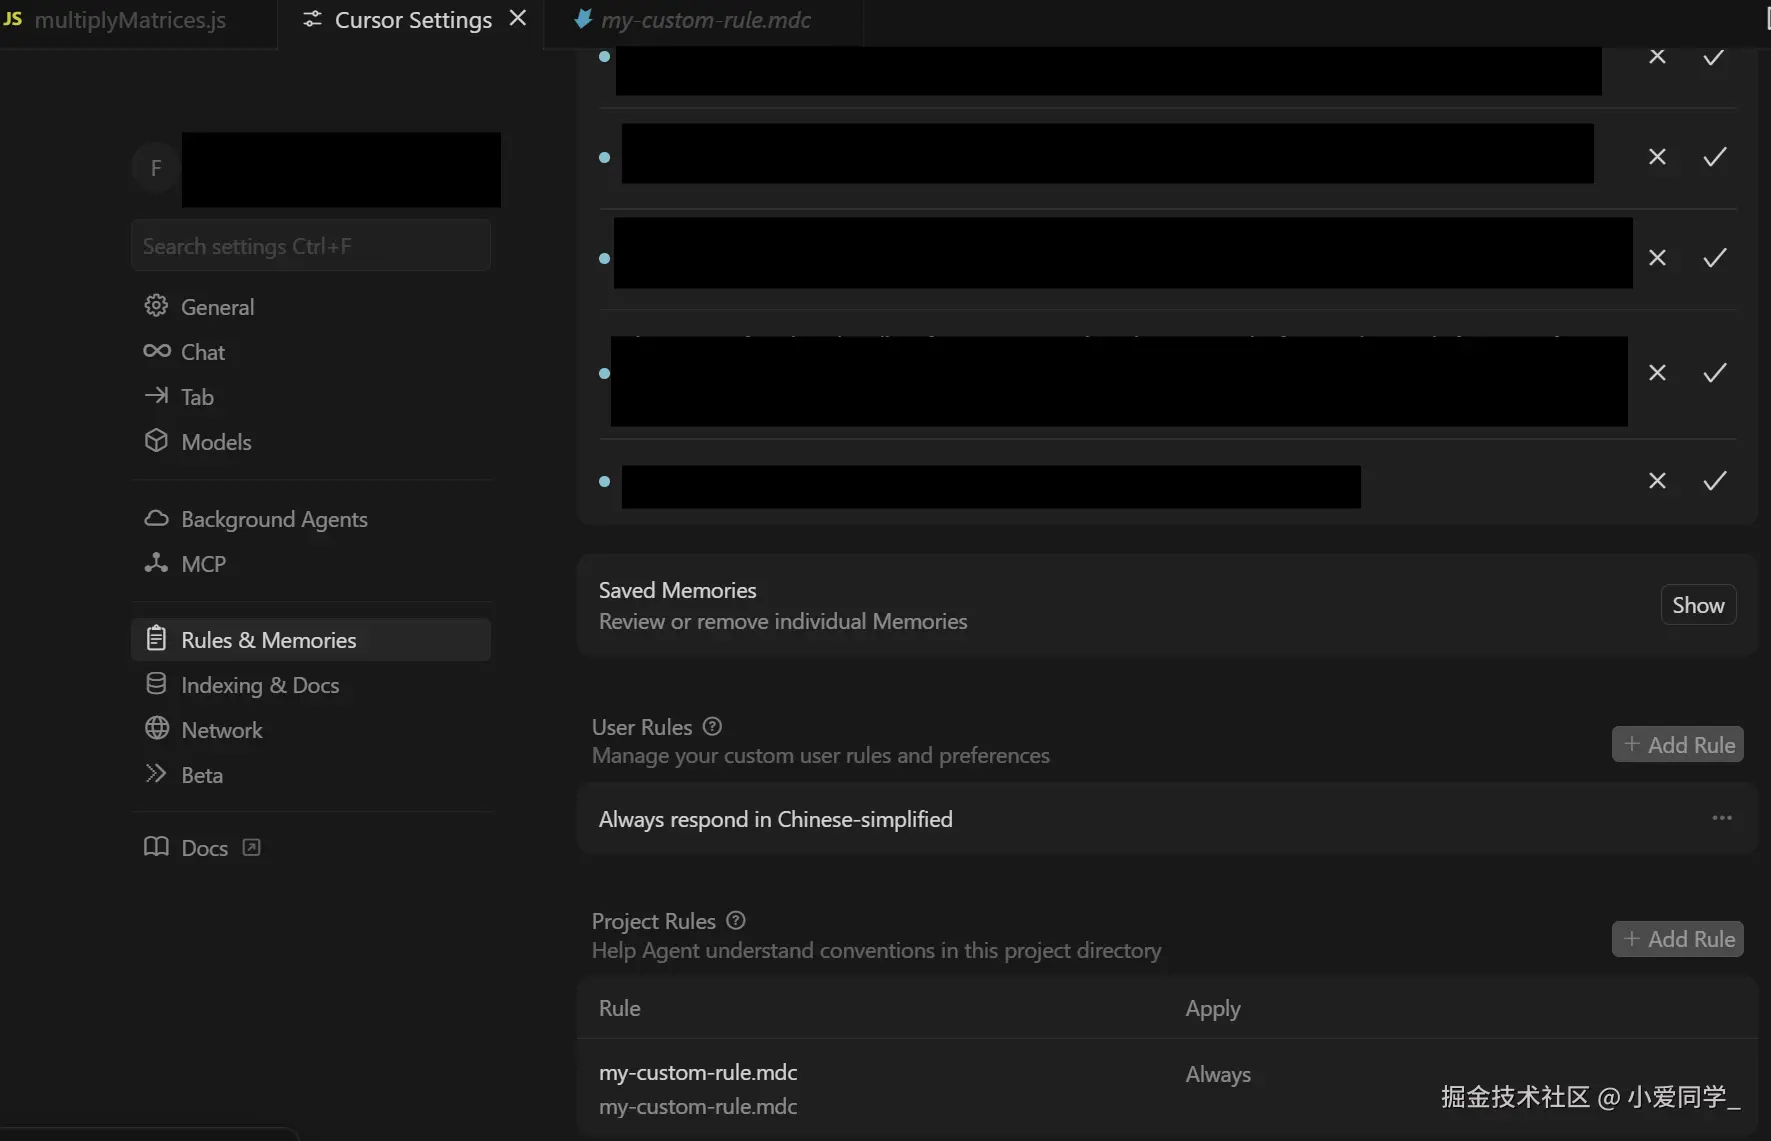Show the Saved Memories list

pos(1698,605)
